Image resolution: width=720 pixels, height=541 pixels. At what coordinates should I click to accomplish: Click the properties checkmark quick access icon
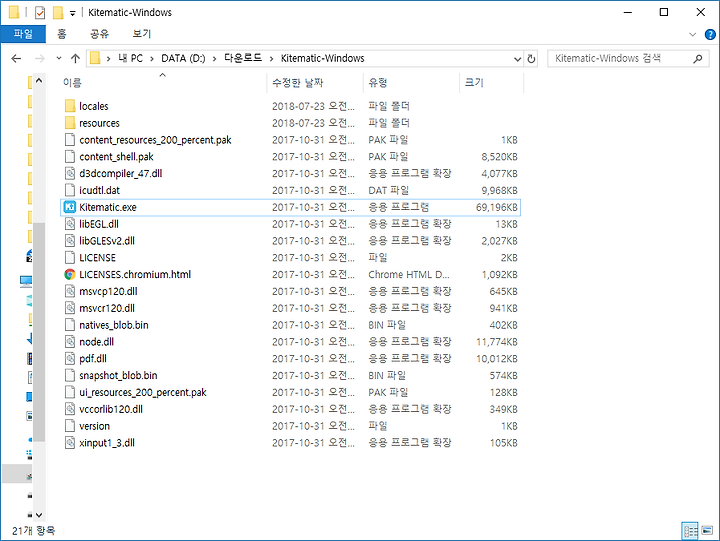(x=40, y=13)
